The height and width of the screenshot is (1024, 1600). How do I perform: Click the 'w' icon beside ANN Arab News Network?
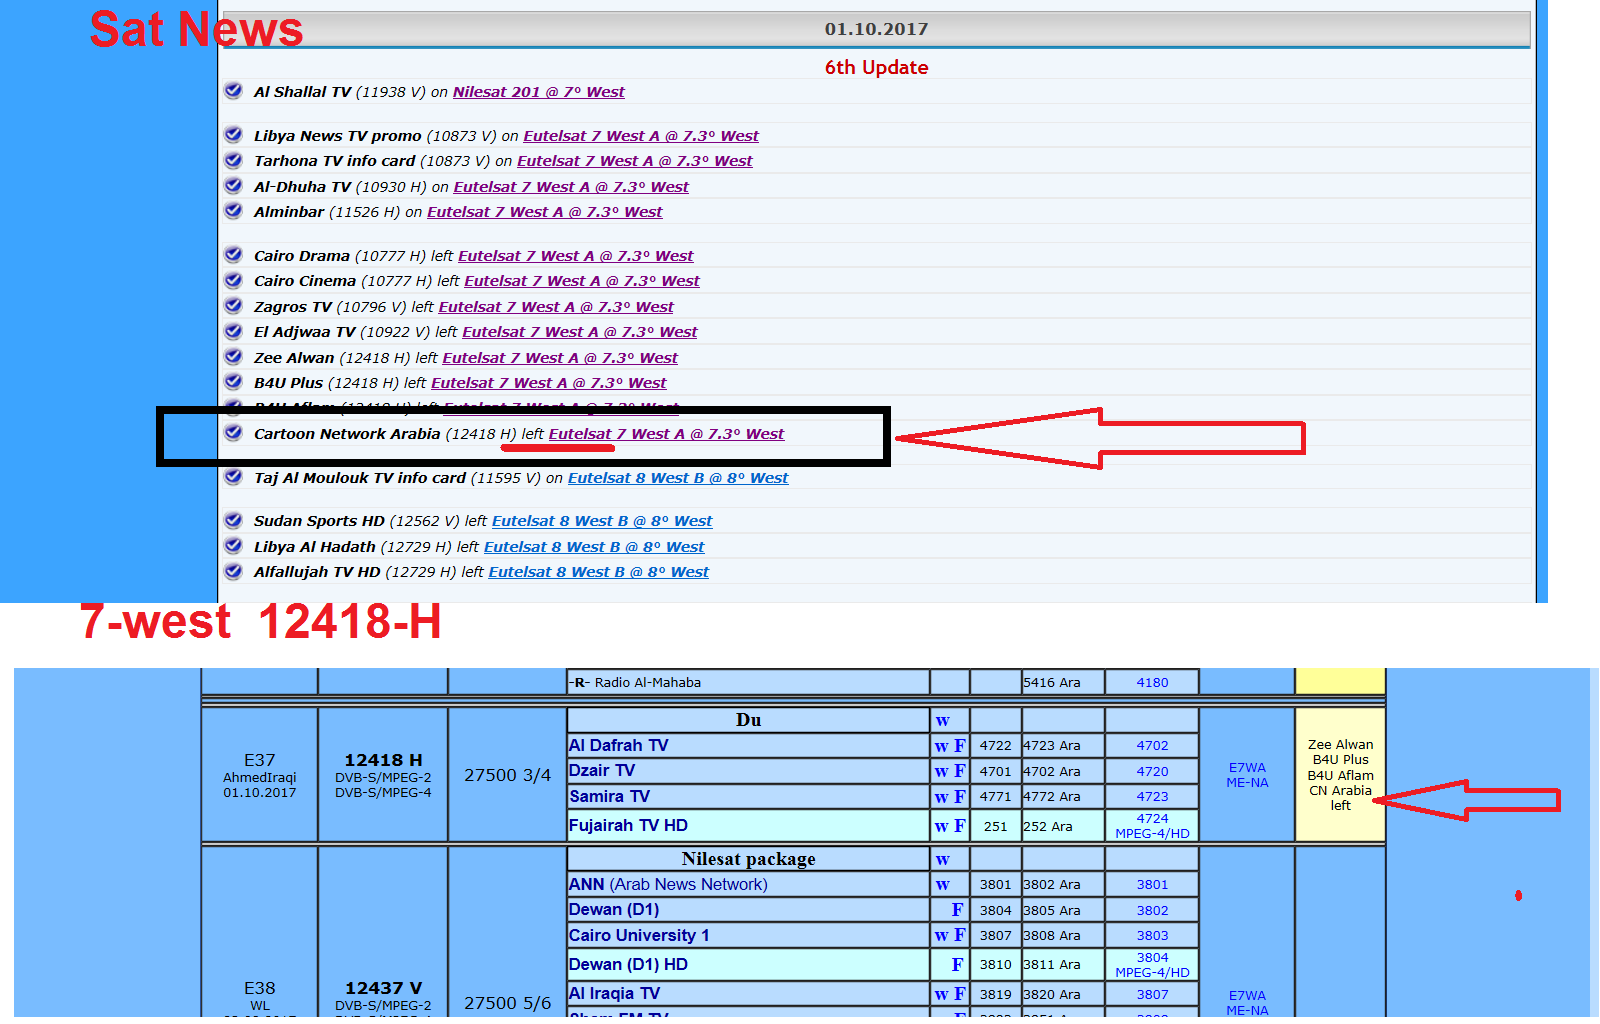pyautogui.click(x=943, y=884)
